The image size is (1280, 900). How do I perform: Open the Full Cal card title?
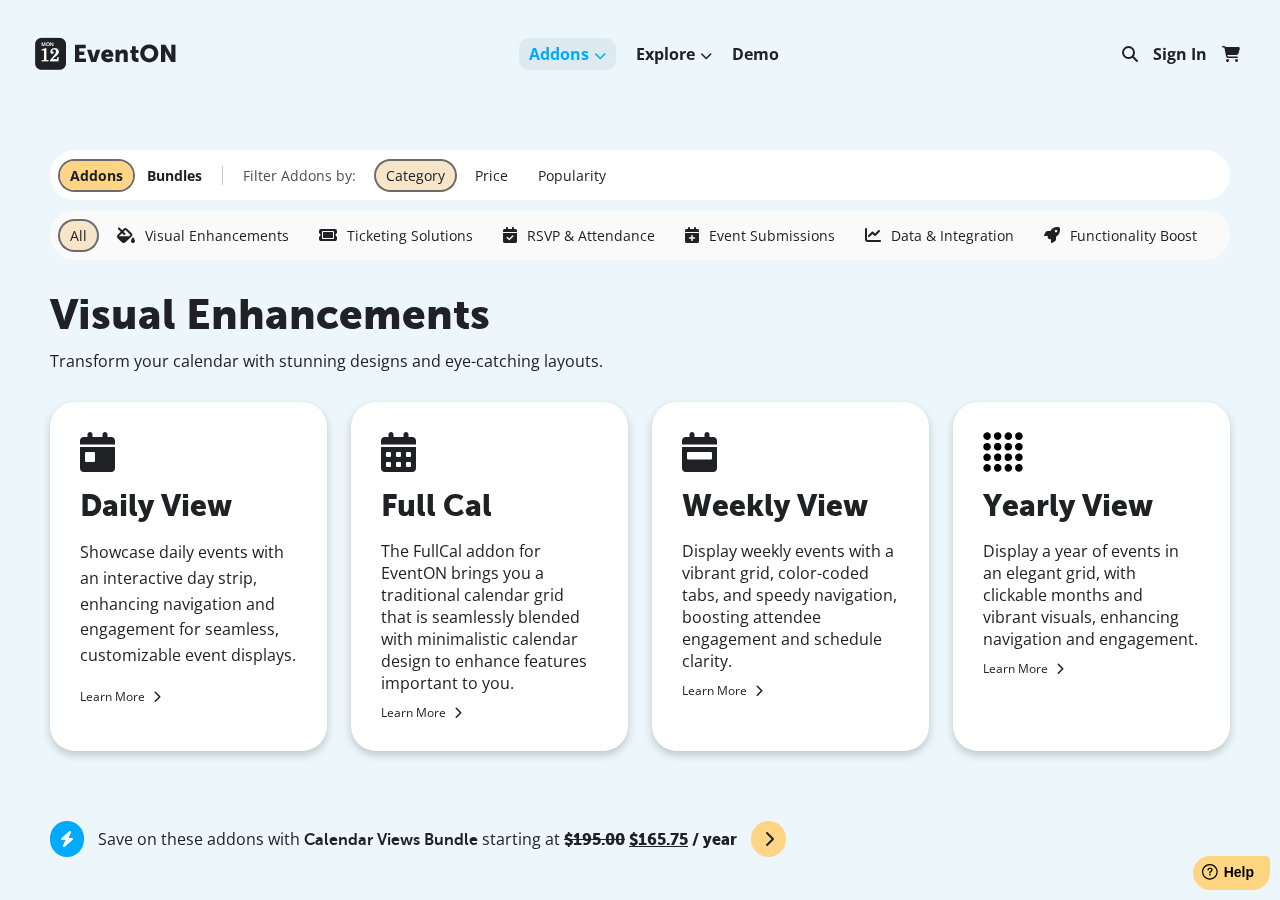click(x=436, y=505)
